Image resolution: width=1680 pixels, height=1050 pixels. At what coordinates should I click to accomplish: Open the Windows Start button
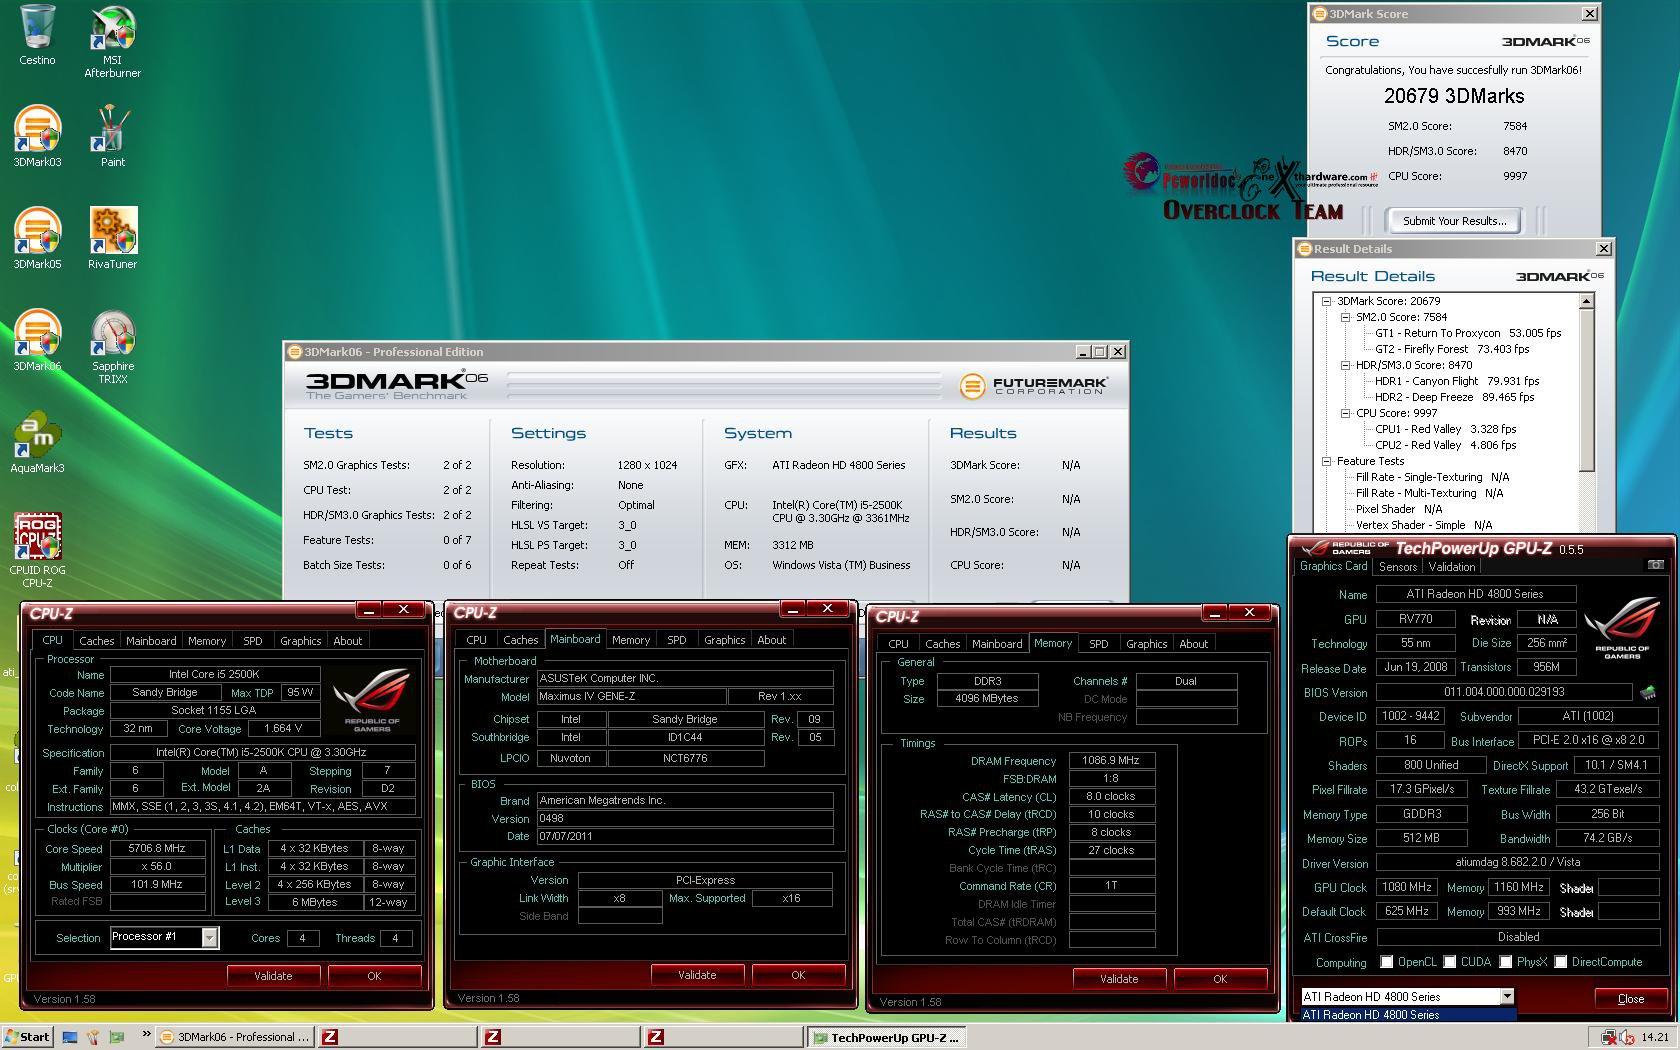pos(27,1037)
